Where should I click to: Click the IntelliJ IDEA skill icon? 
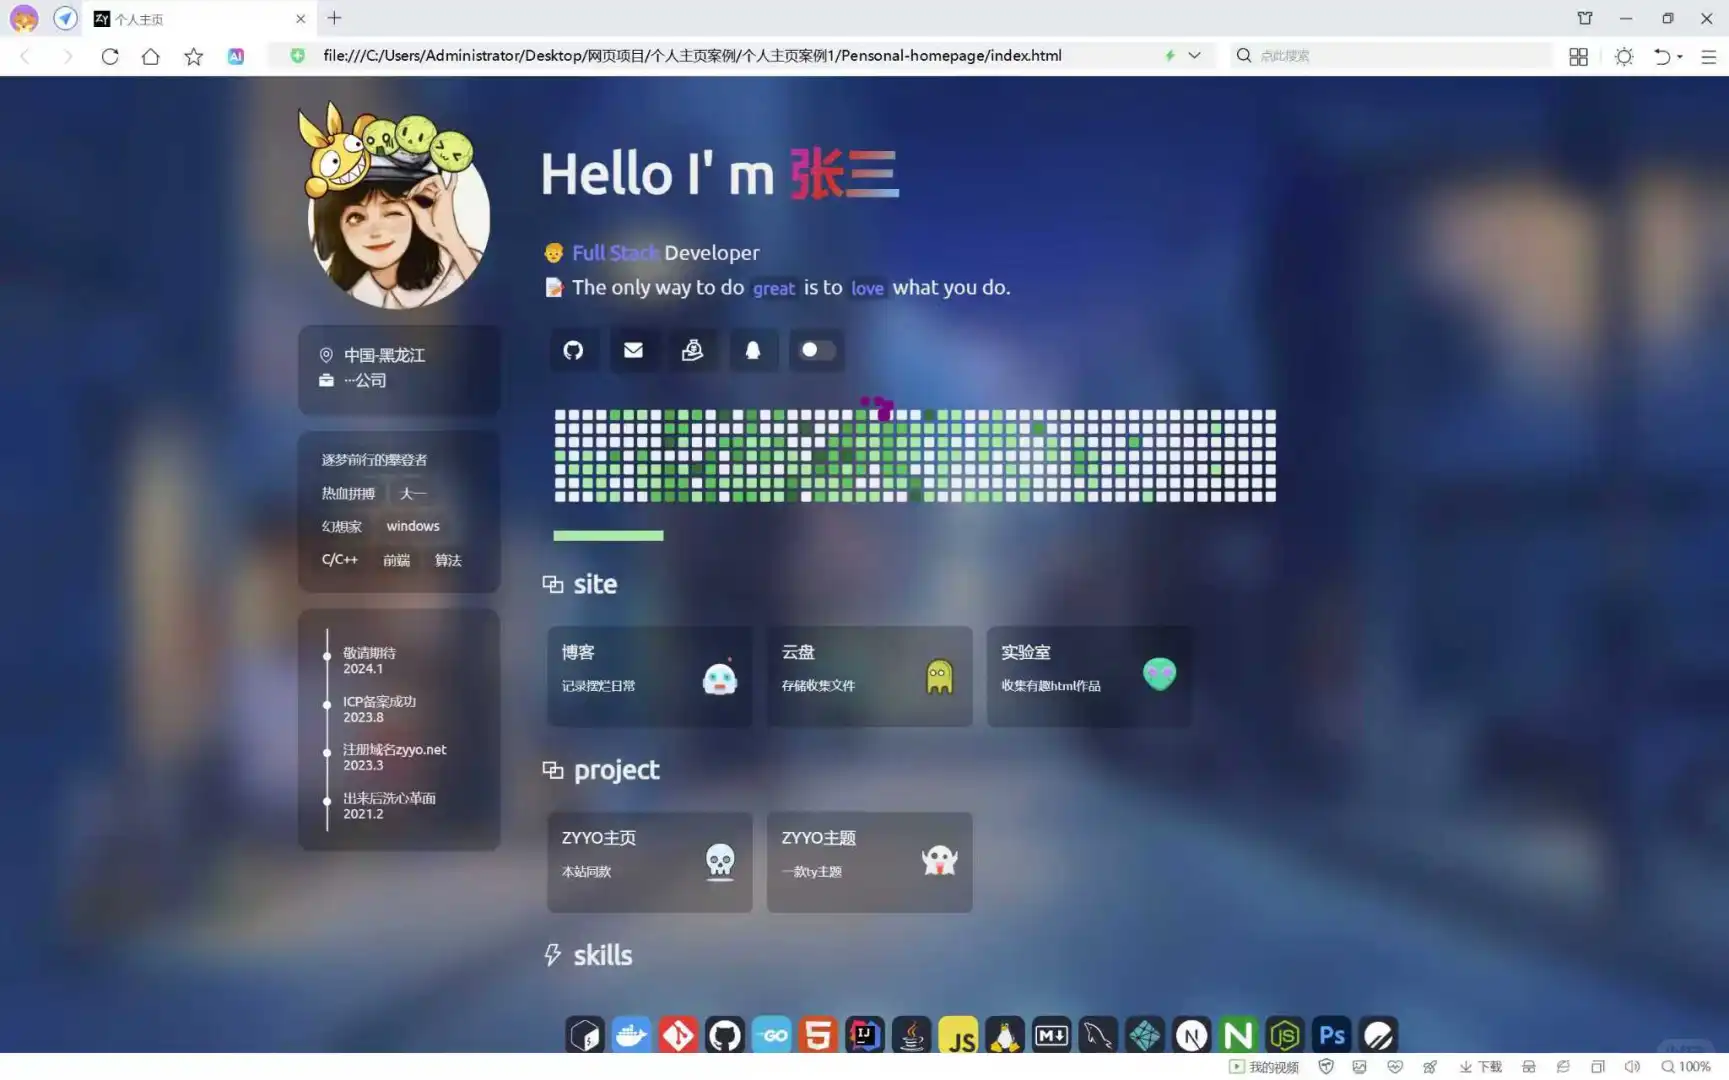[x=865, y=1036]
